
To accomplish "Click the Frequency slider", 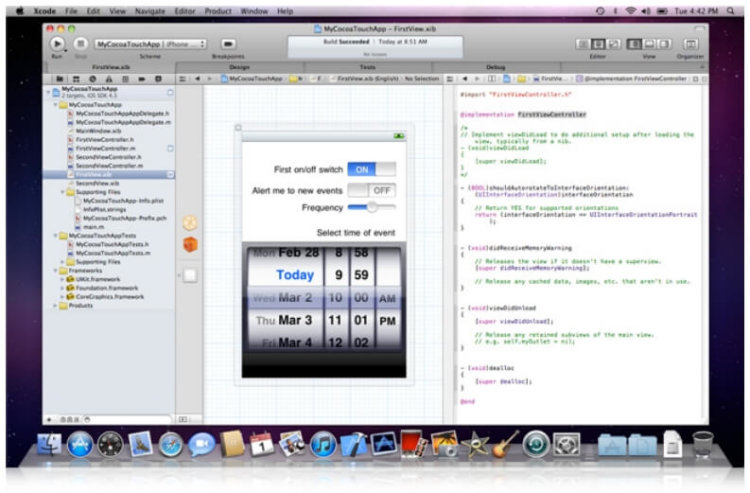I will (x=372, y=207).
